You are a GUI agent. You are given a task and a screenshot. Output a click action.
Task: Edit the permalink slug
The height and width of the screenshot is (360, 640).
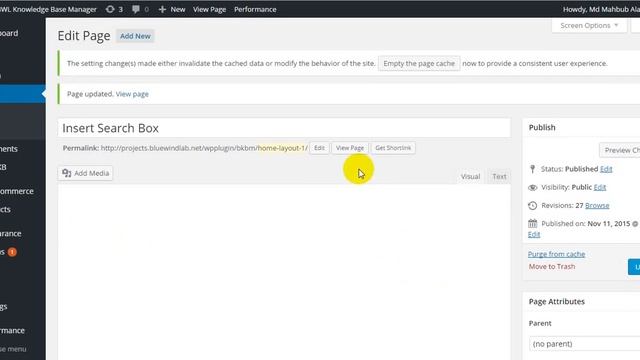(x=319, y=148)
